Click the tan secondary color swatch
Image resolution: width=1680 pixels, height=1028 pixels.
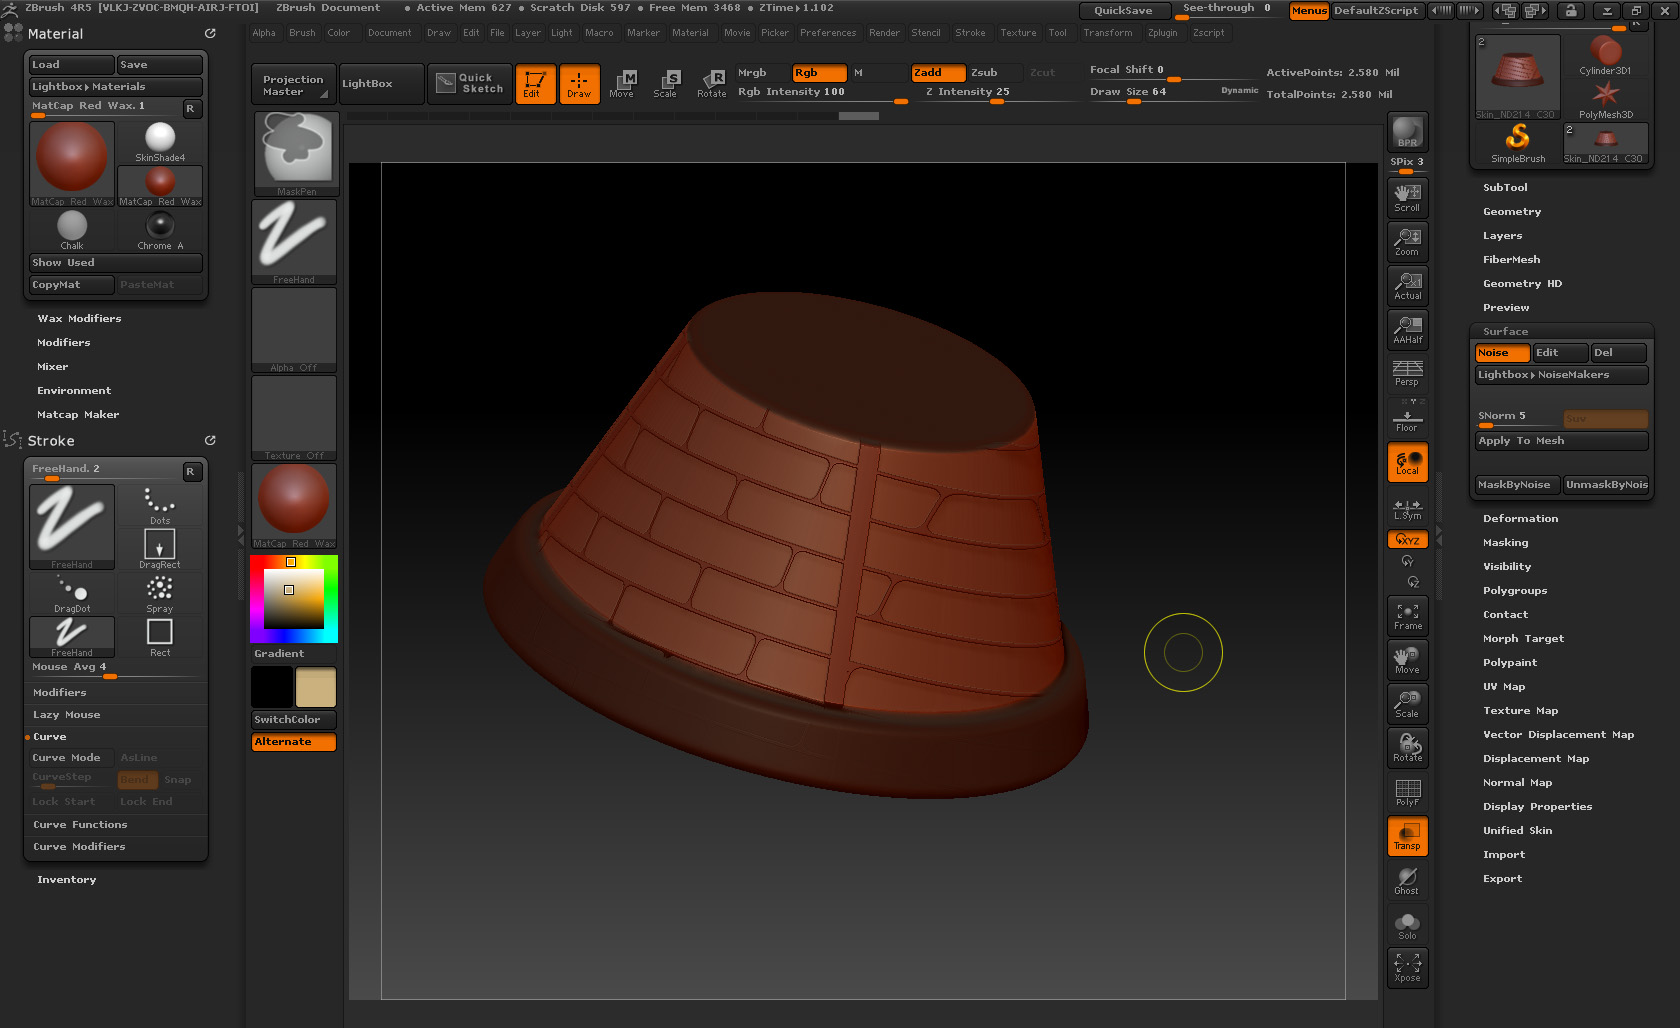tap(315, 688)
